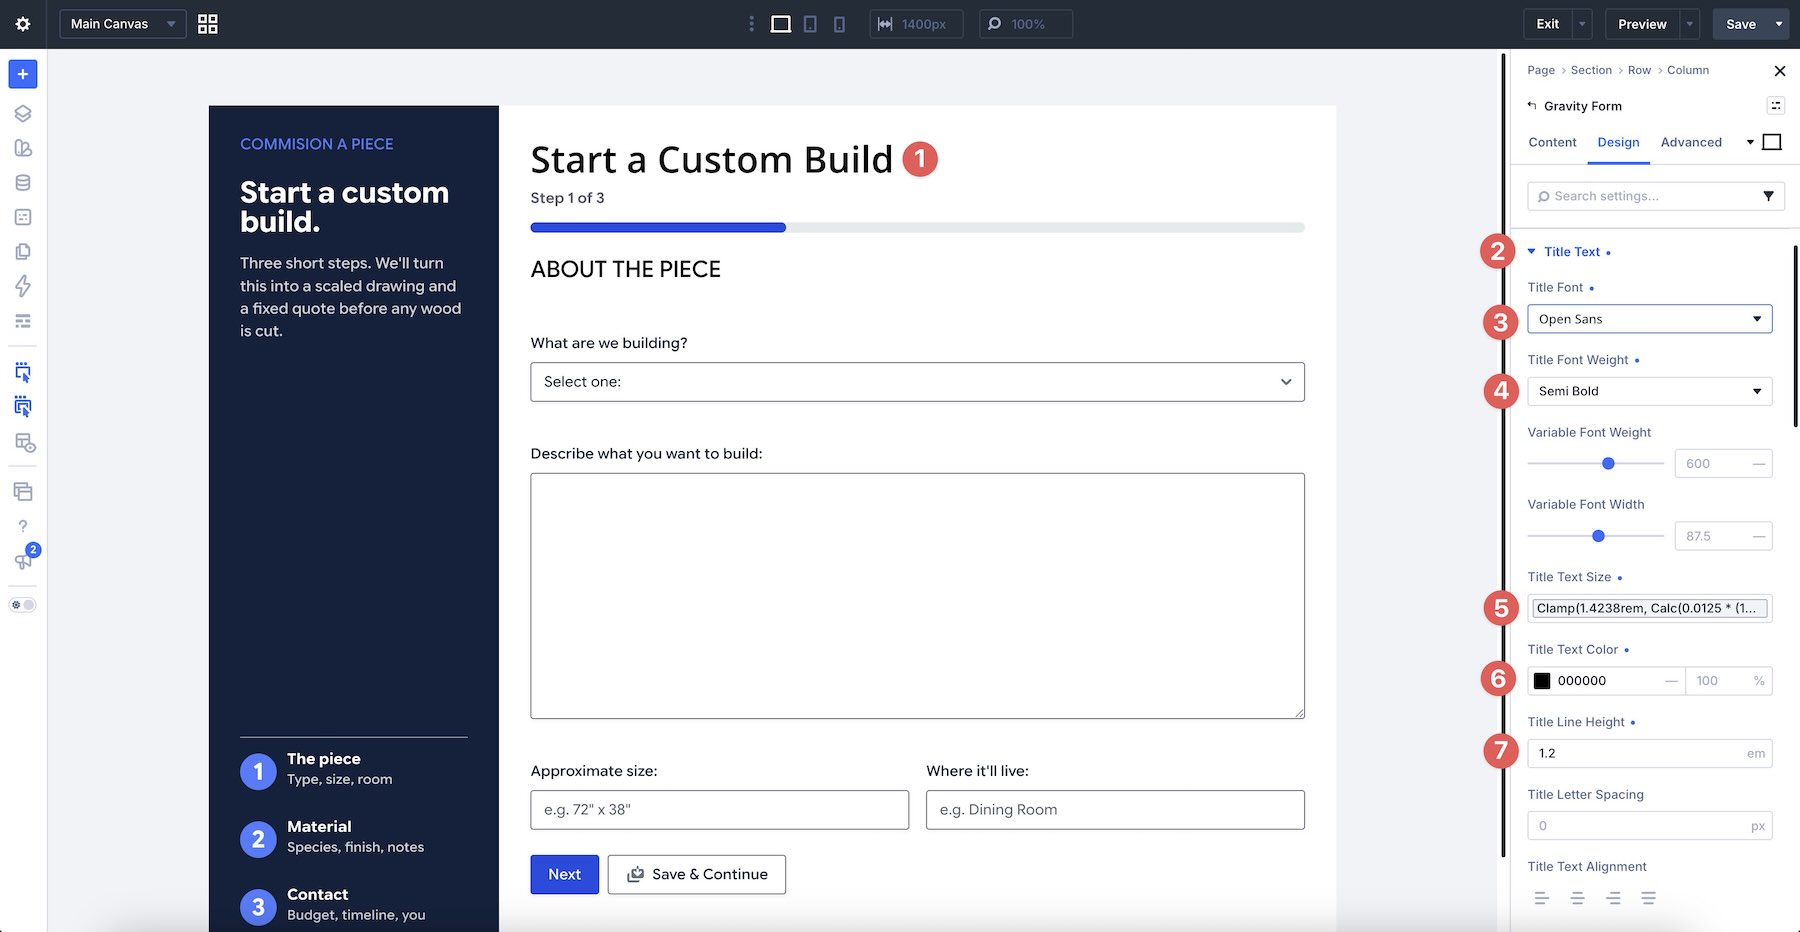1800x932 pixels.
Task: Click the Exit button
Action: point(1547,24)
